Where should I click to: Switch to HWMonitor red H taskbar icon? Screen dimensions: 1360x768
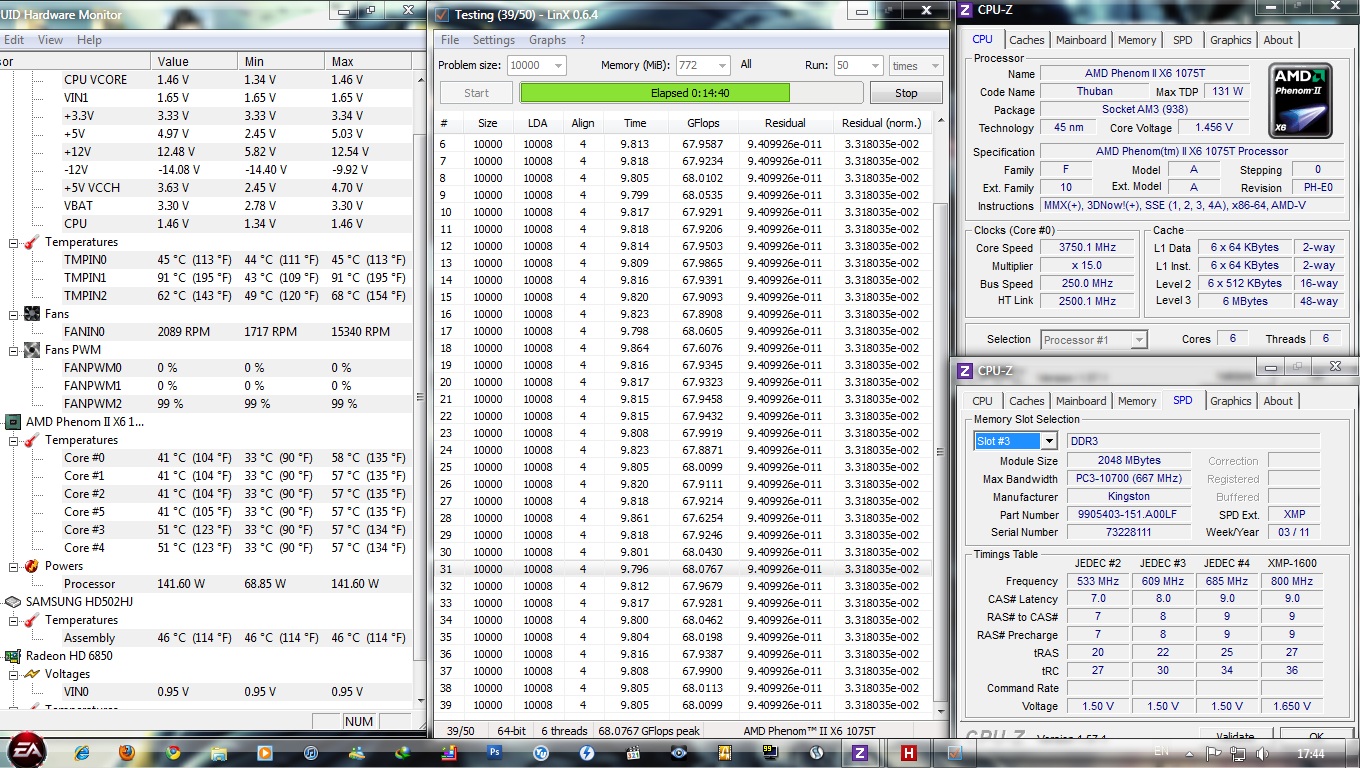909,752
